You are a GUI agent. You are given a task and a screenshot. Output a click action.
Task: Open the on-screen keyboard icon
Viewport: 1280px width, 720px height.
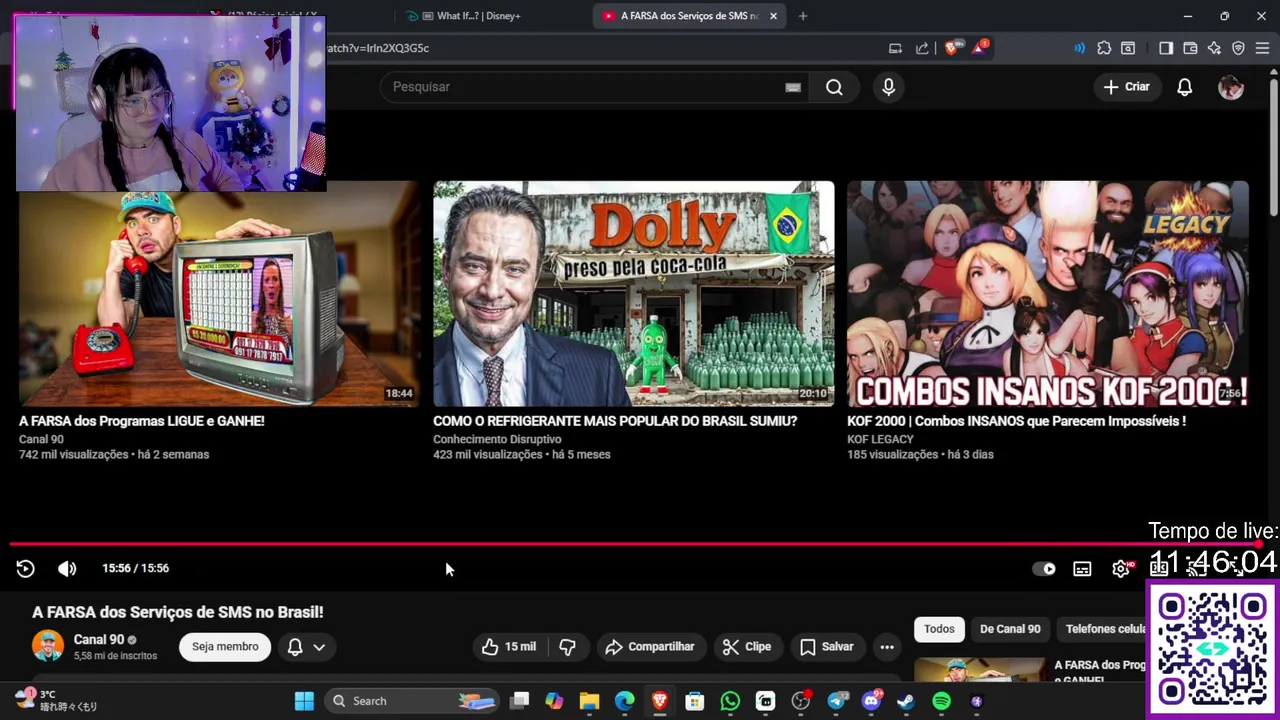tap(793, 87)
